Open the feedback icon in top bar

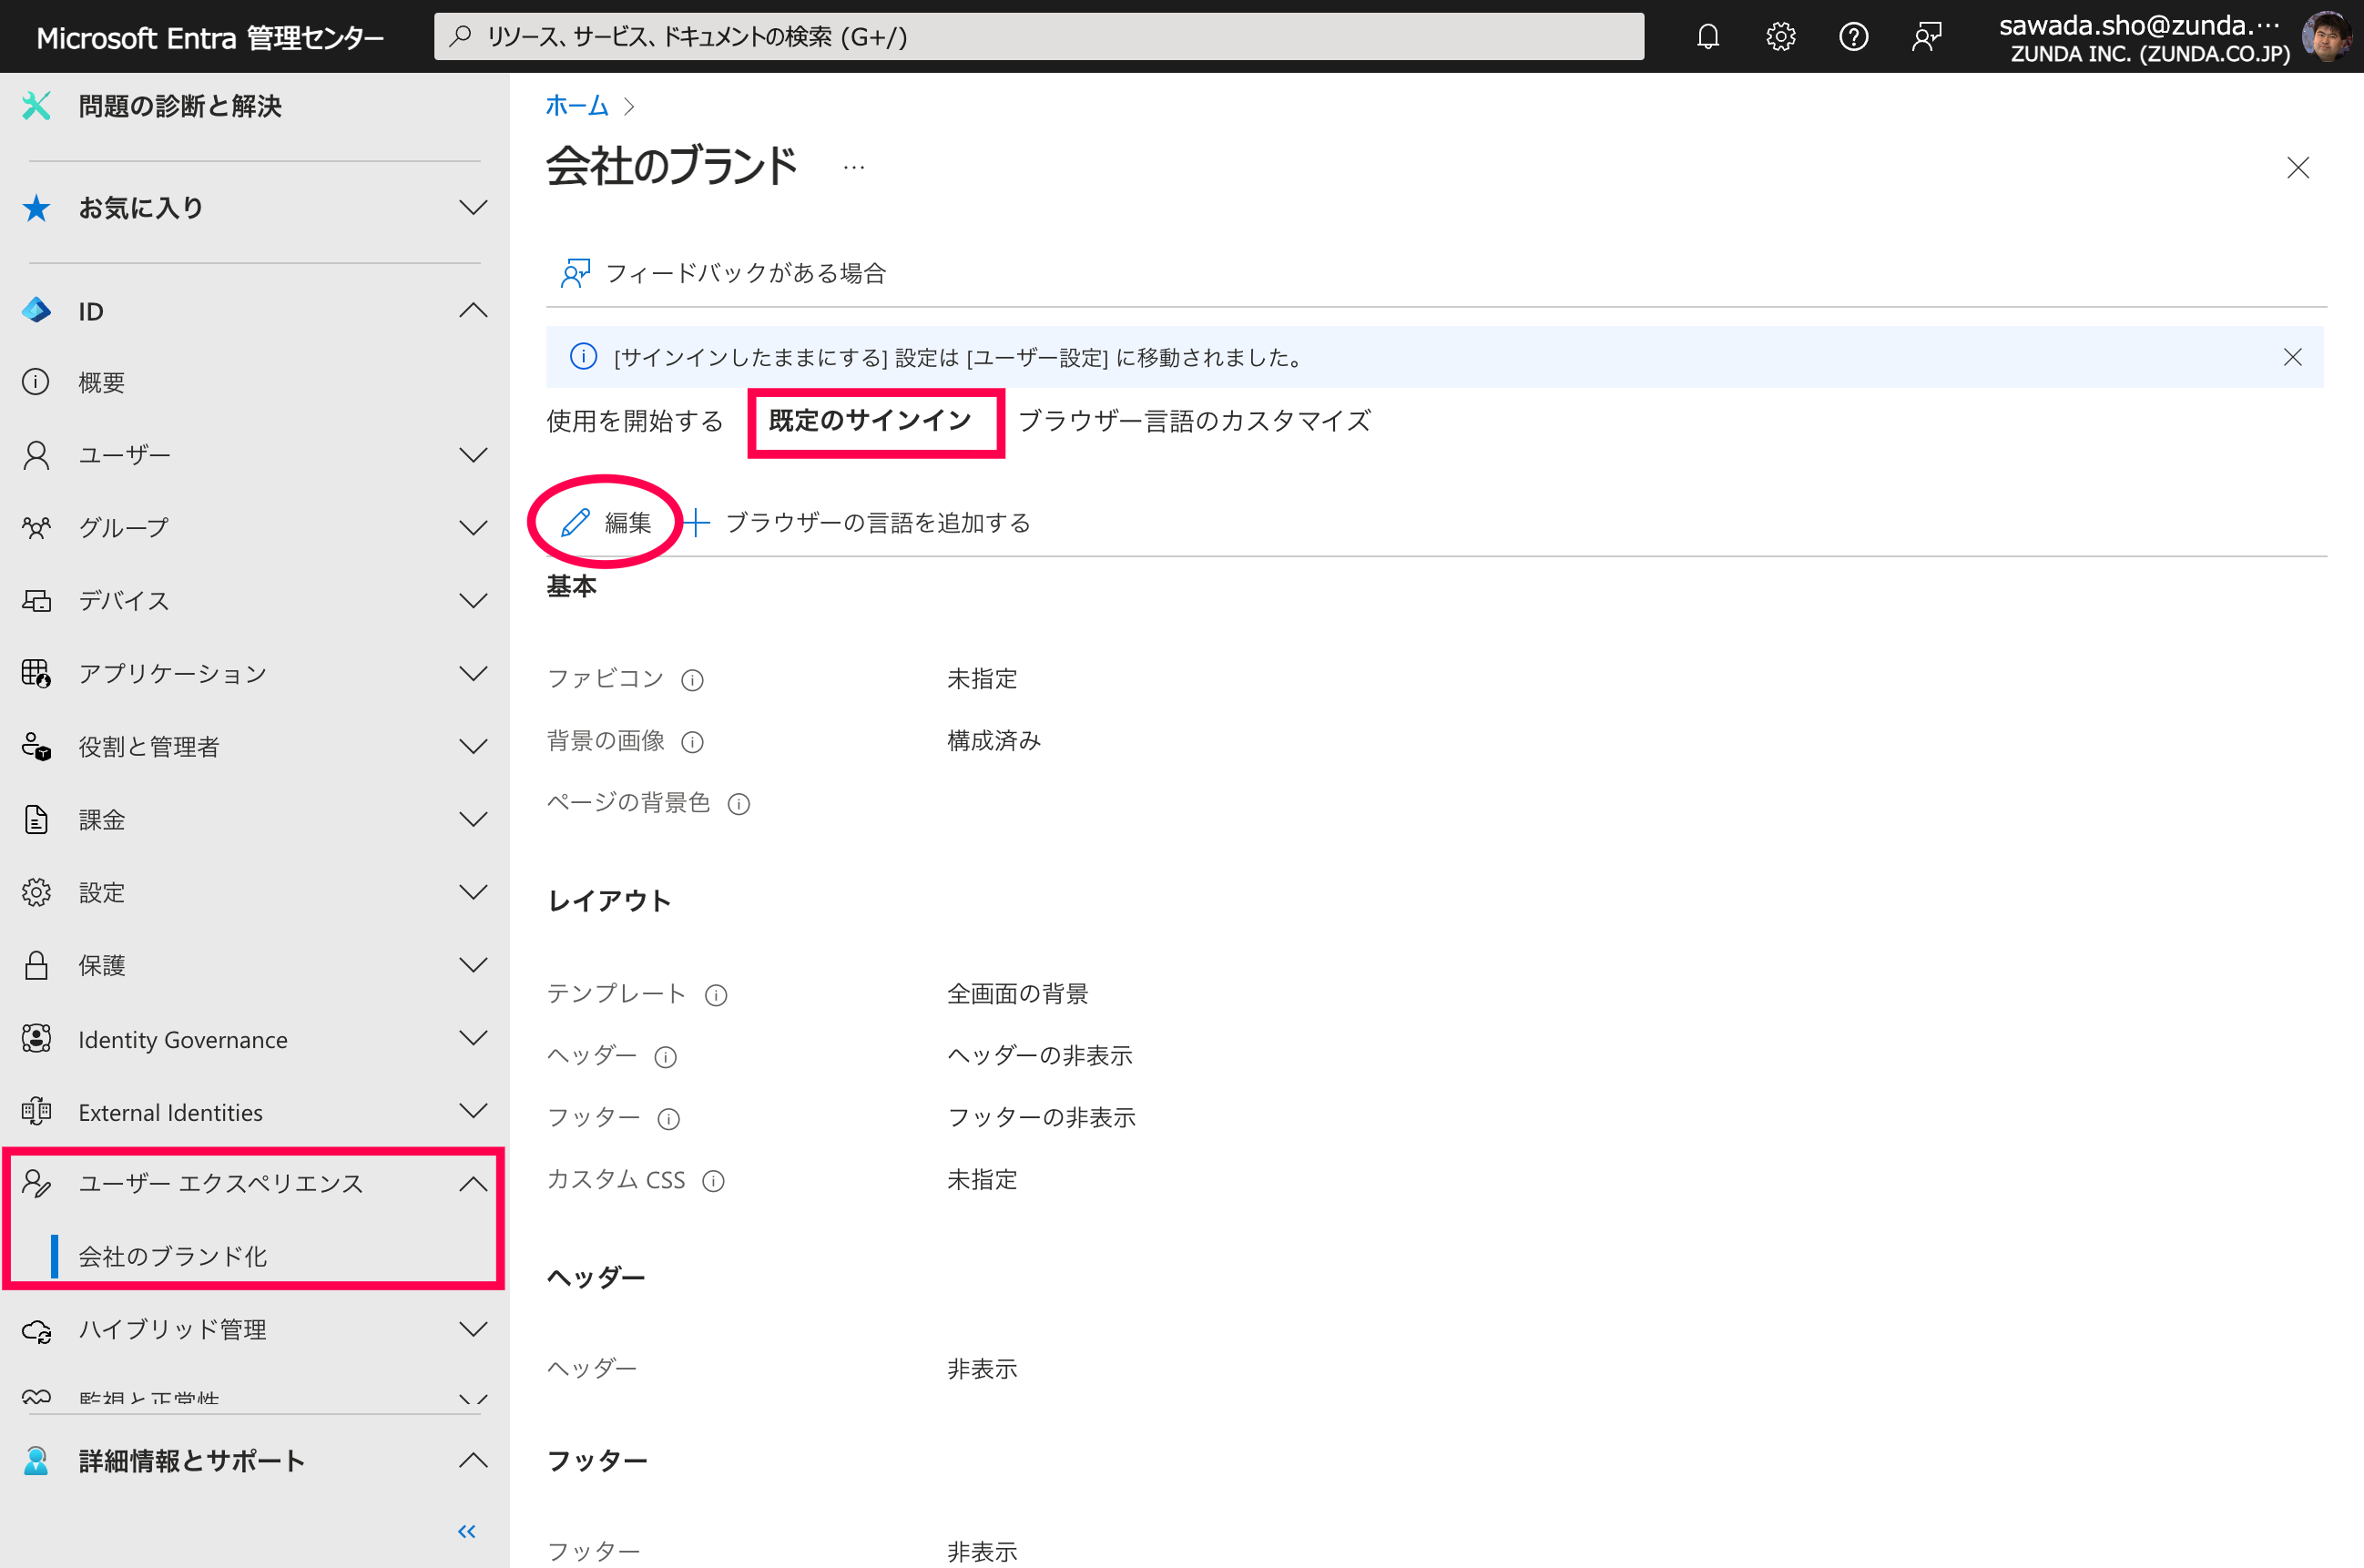pos(1926,37)
